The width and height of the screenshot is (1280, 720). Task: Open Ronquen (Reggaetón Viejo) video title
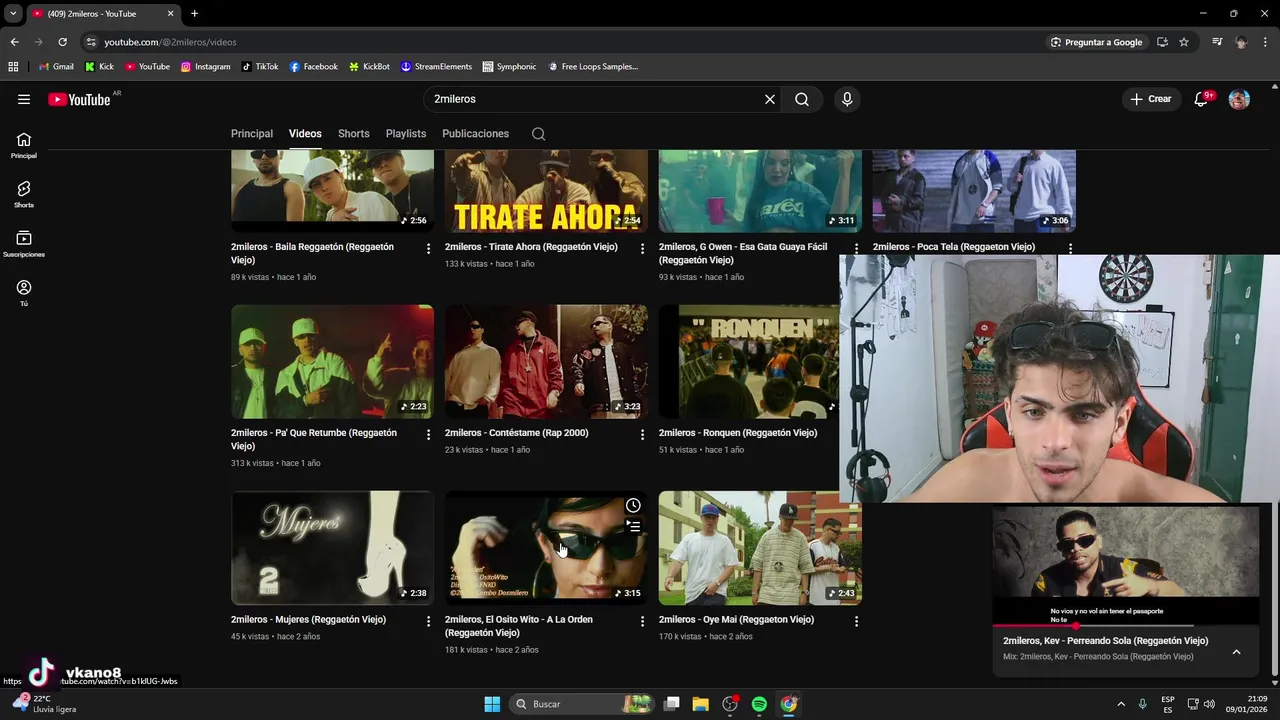click(738, 433)
